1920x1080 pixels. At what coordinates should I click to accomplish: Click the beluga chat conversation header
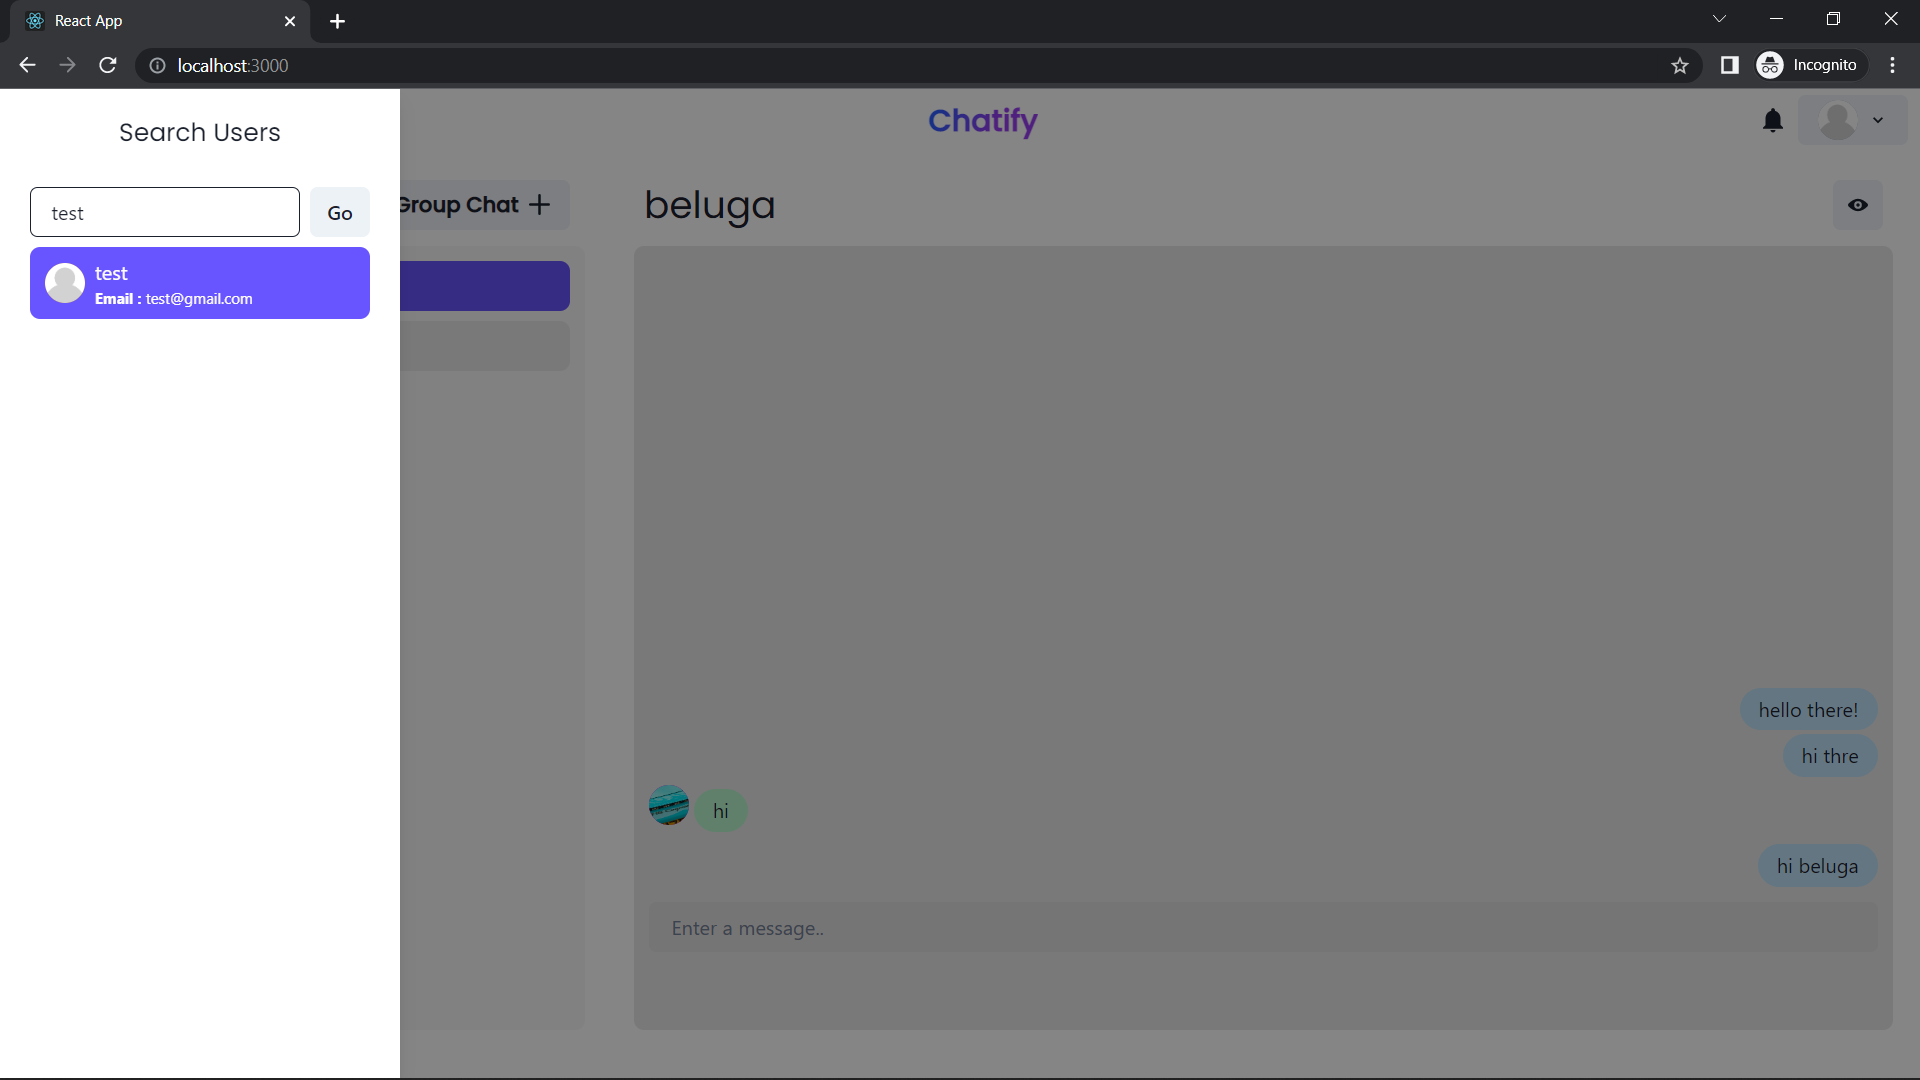709,204
